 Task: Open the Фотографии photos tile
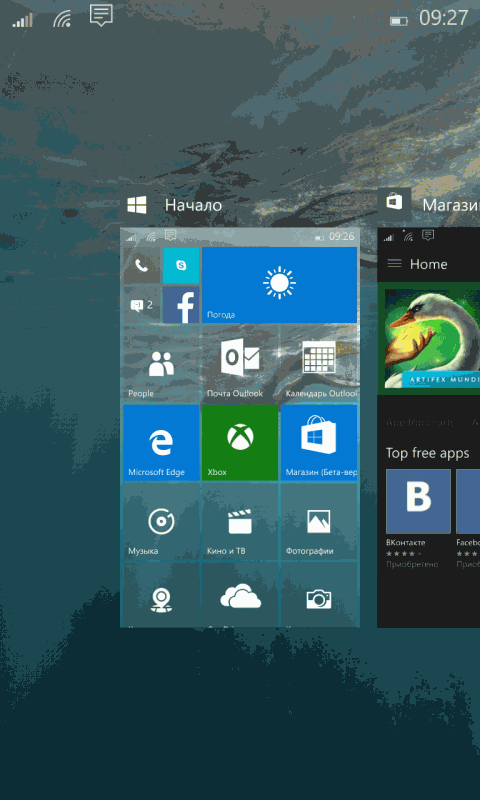click(x=319, y=521)
